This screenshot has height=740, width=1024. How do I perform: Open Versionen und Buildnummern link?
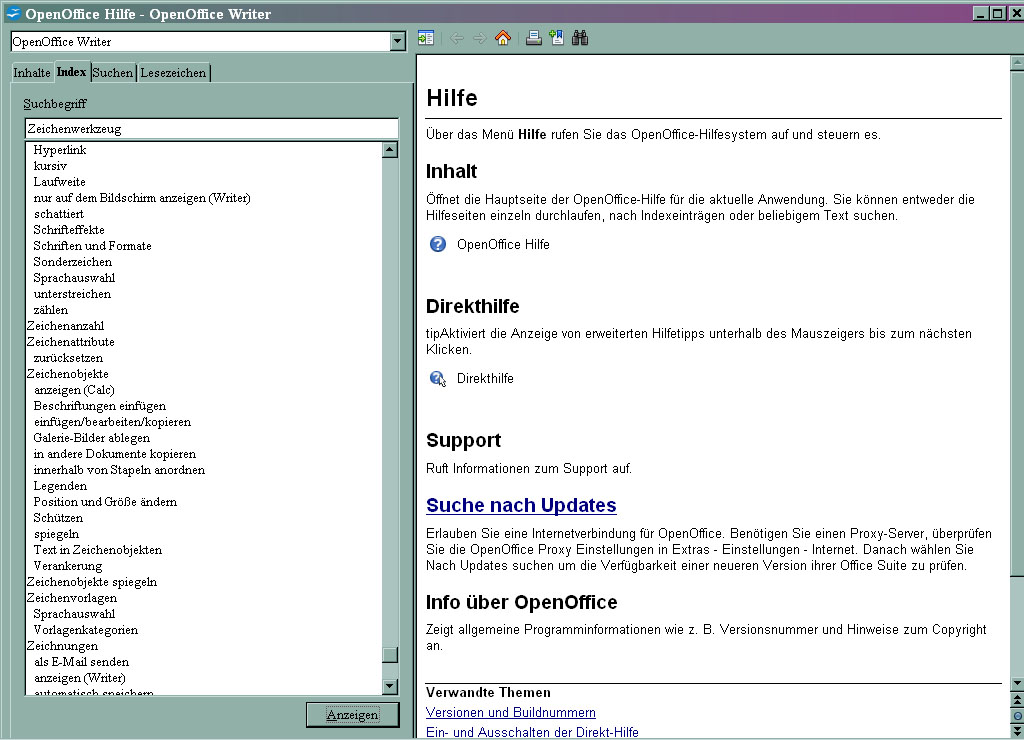tap(511, 713)
